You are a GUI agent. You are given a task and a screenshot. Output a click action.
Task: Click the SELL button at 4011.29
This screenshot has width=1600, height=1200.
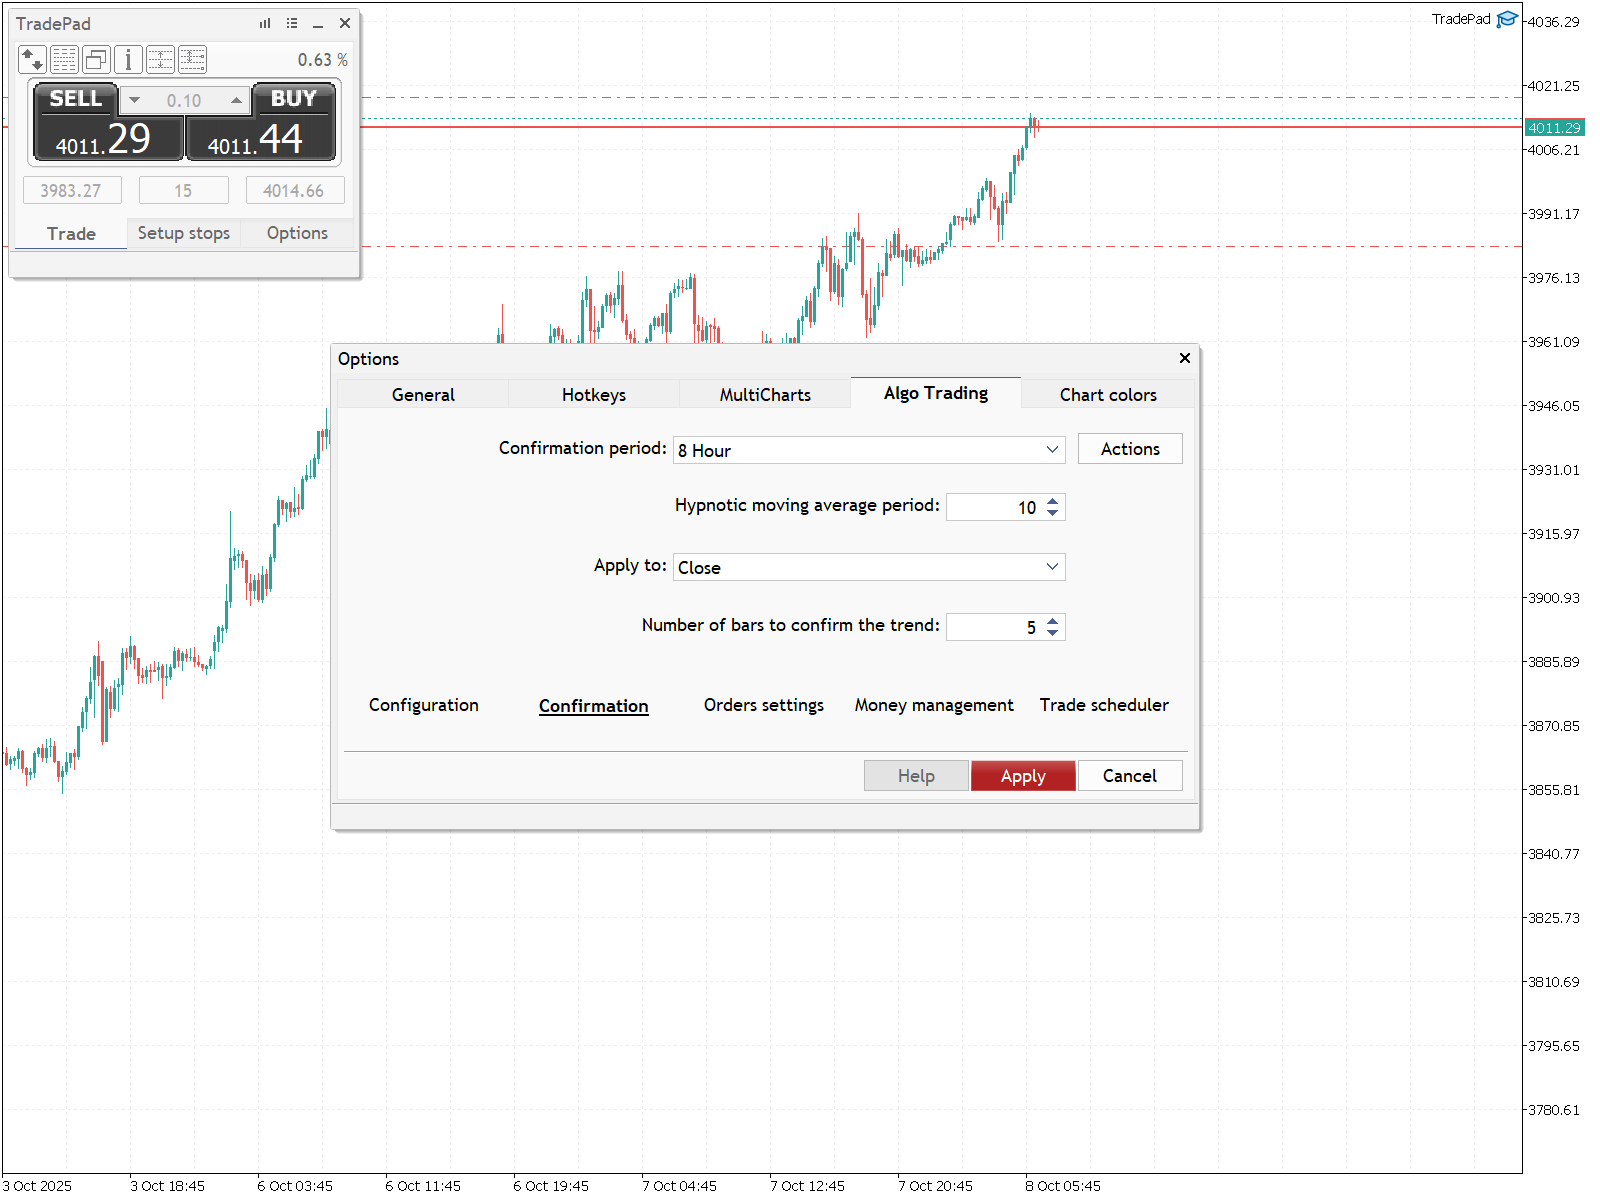click(108, 123)
